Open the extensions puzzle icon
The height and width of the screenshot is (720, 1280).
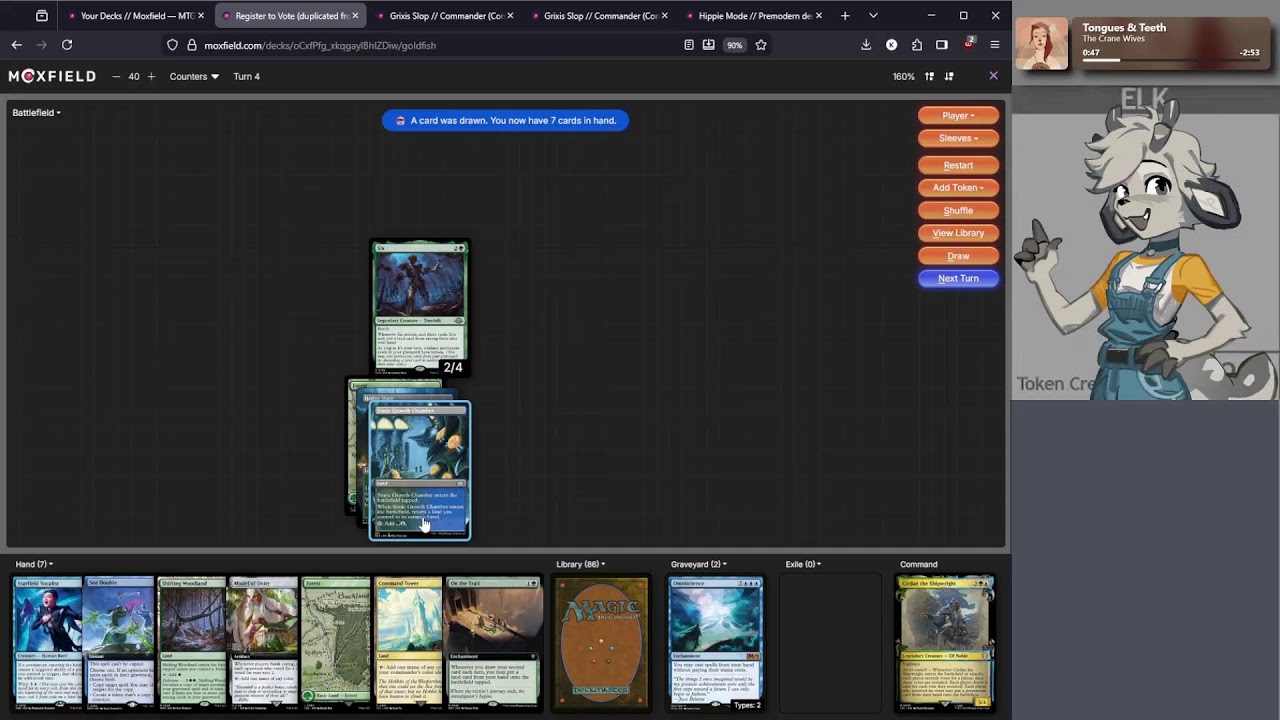tap(917, 45)
